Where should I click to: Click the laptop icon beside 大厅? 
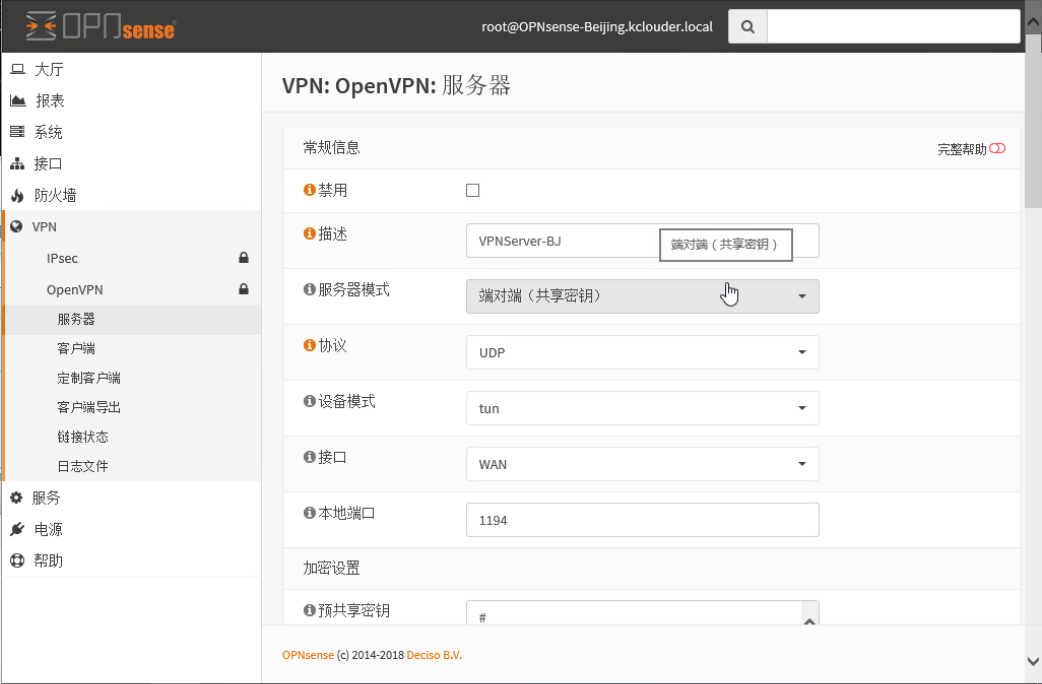click(17, 68)
